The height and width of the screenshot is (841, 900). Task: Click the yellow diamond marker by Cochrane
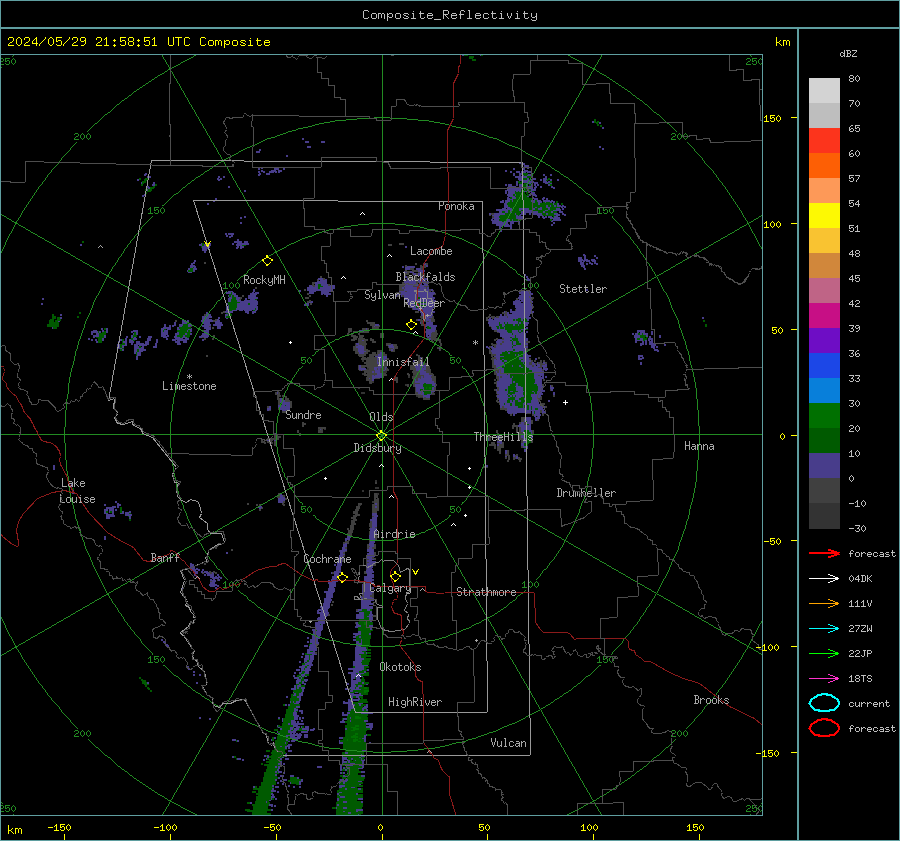point(342,577)
